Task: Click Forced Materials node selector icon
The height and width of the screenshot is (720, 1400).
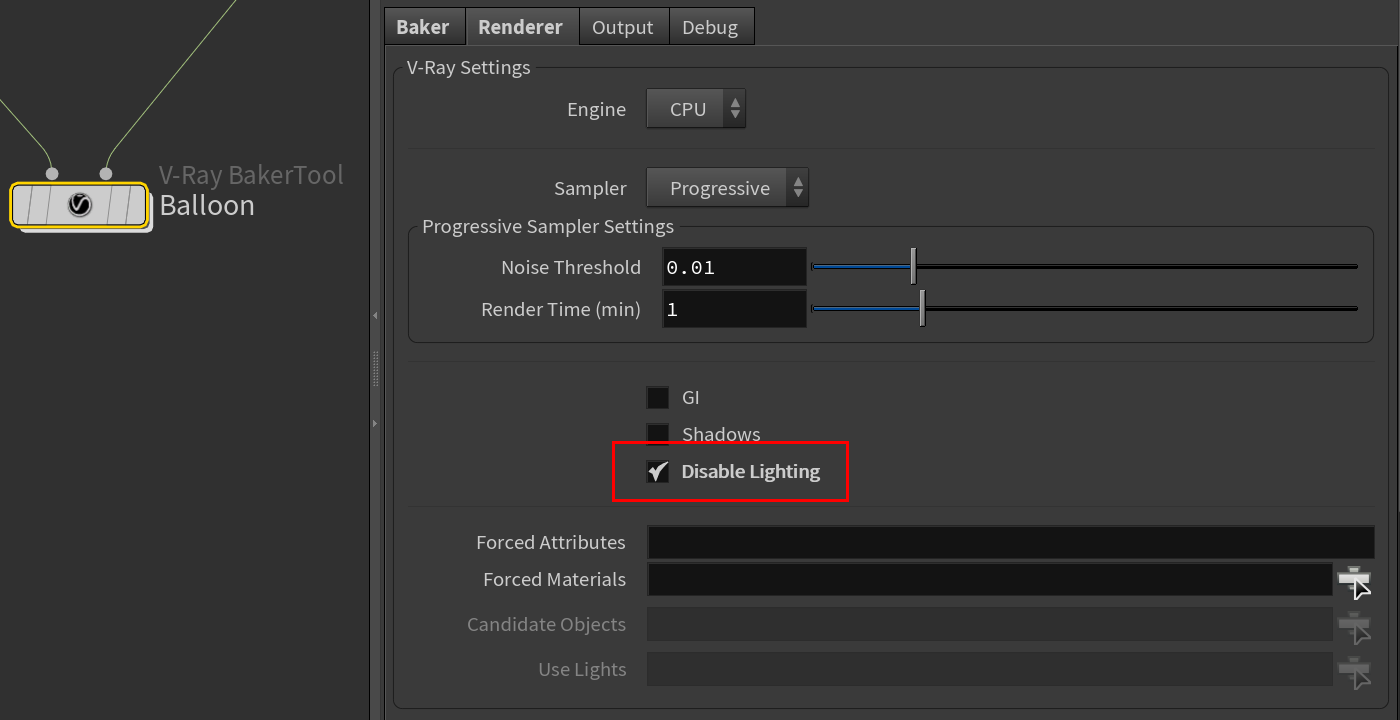Action: coord(1354,580)
